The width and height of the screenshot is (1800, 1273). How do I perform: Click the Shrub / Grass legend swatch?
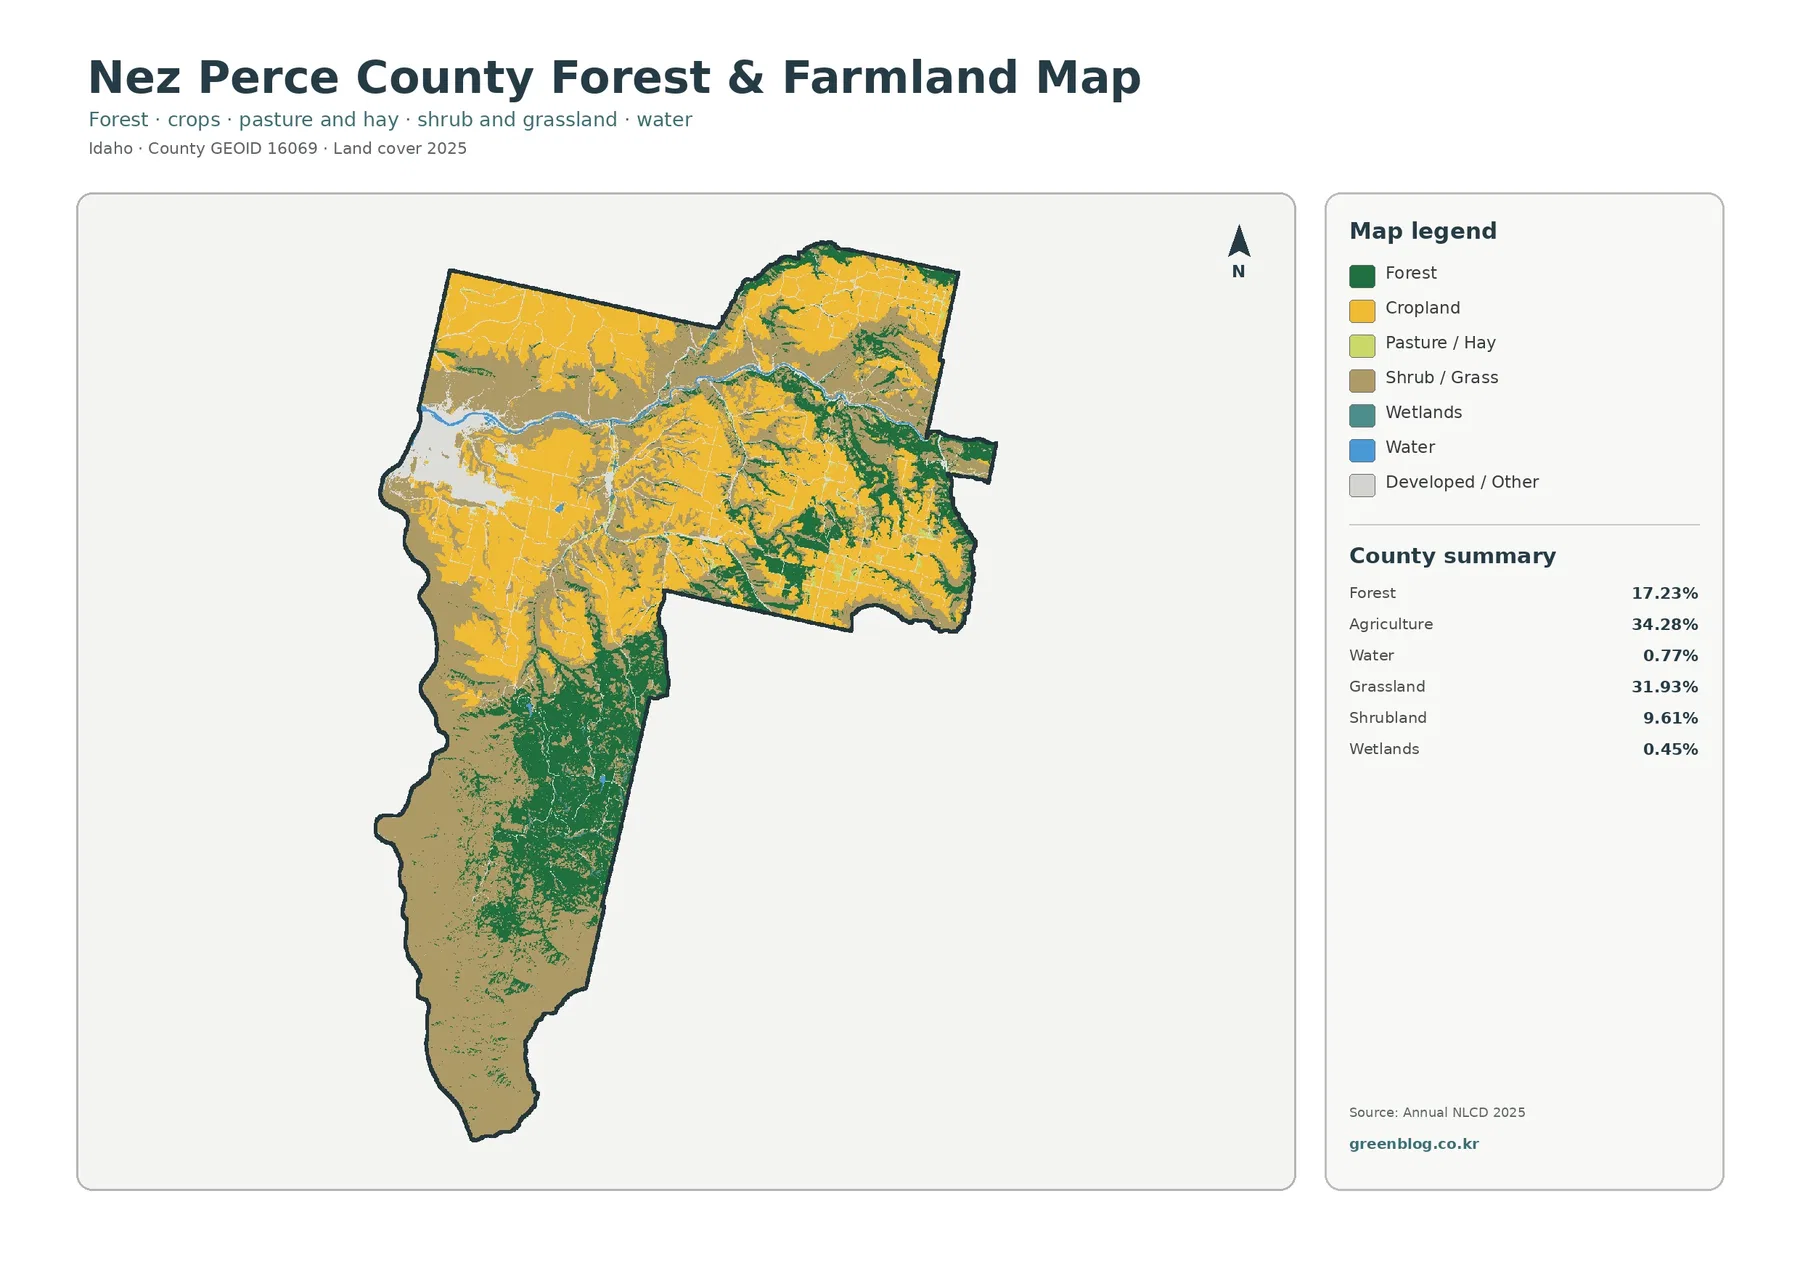[1362, 381]
